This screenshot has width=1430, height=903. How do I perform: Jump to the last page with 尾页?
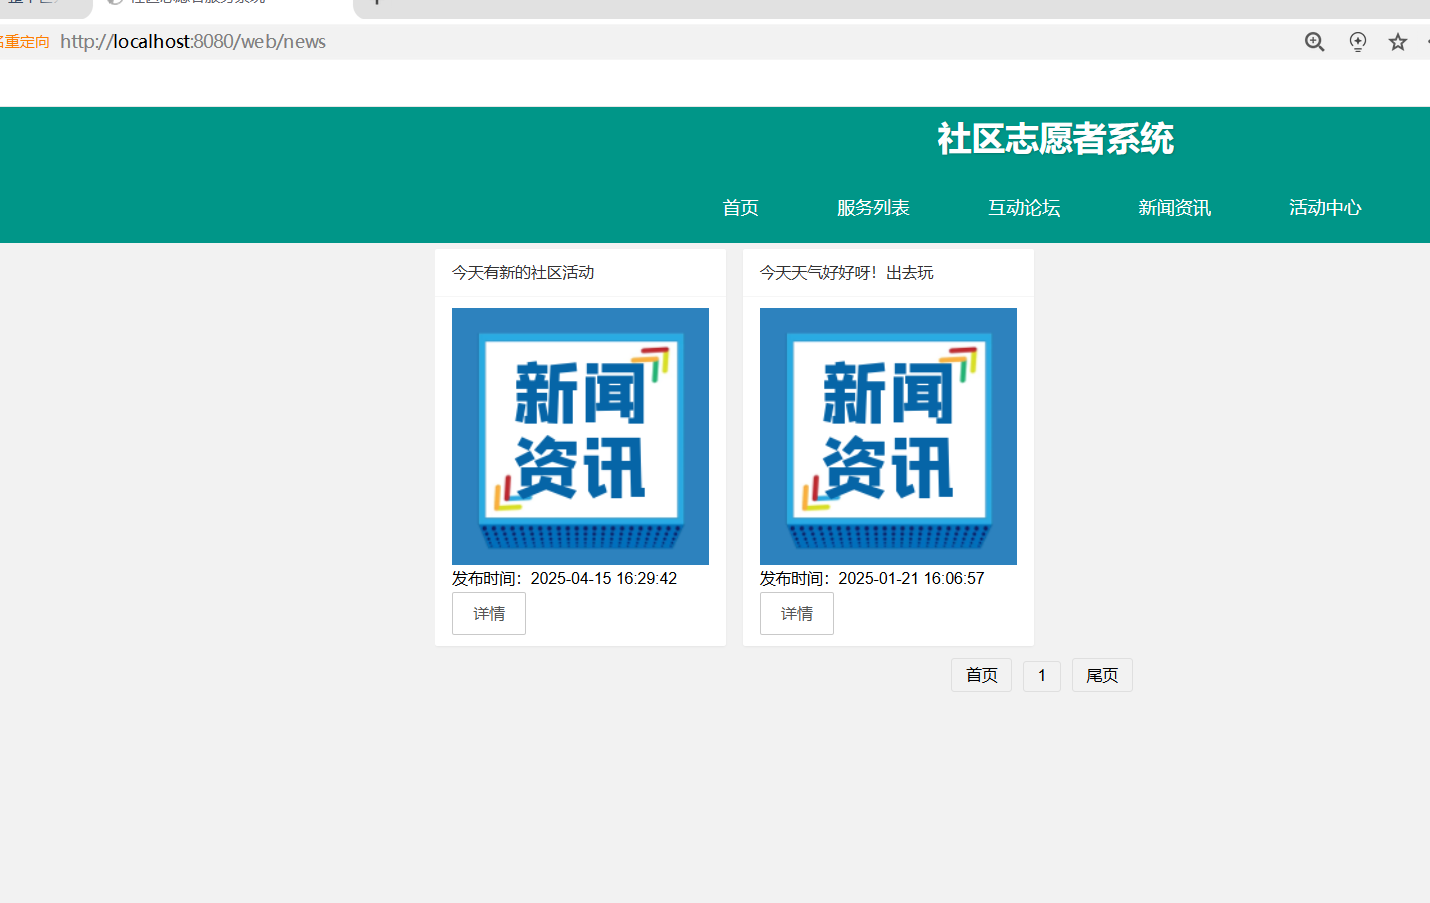1102,675
